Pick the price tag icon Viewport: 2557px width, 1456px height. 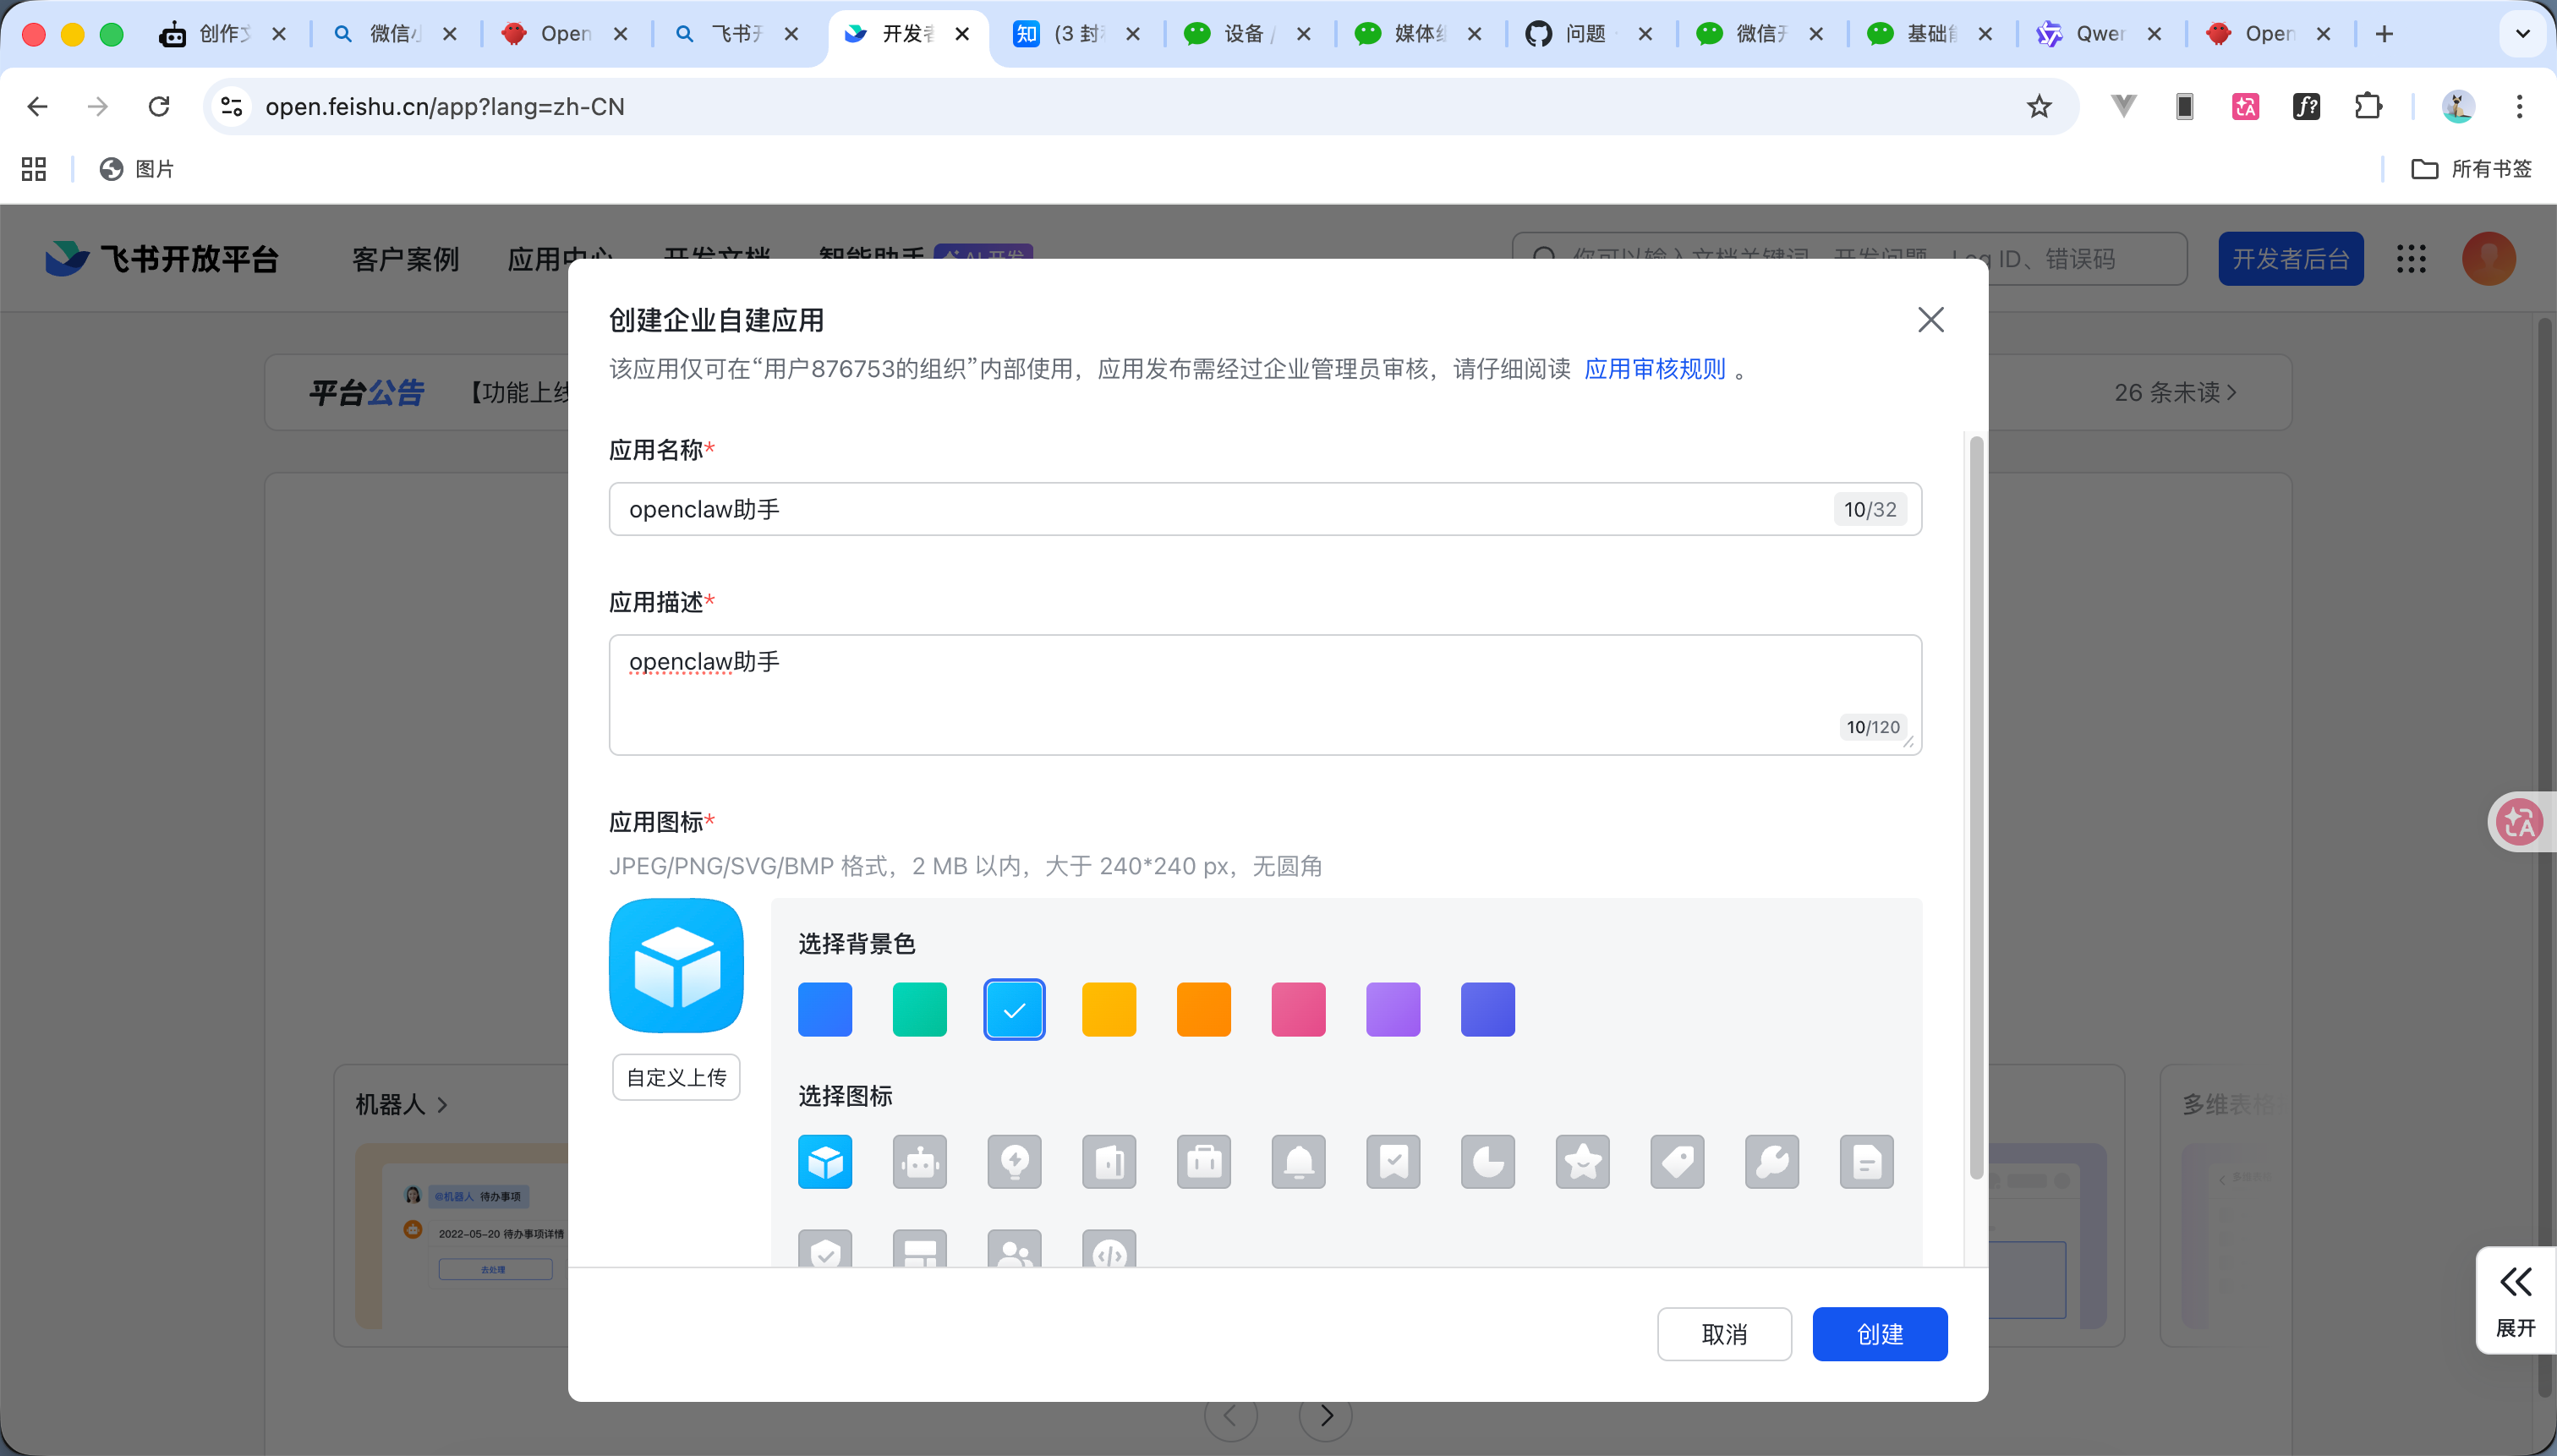coord(1676,1161)
